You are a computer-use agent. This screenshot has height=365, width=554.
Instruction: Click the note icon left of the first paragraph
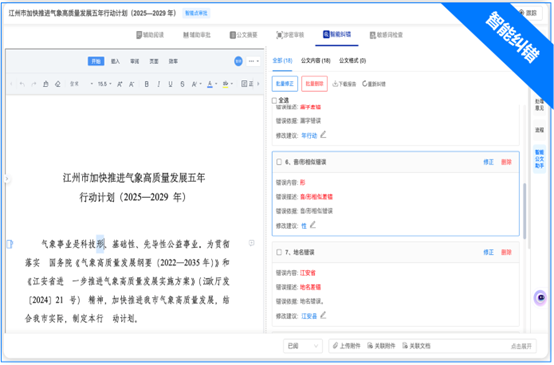pos(10,244)
